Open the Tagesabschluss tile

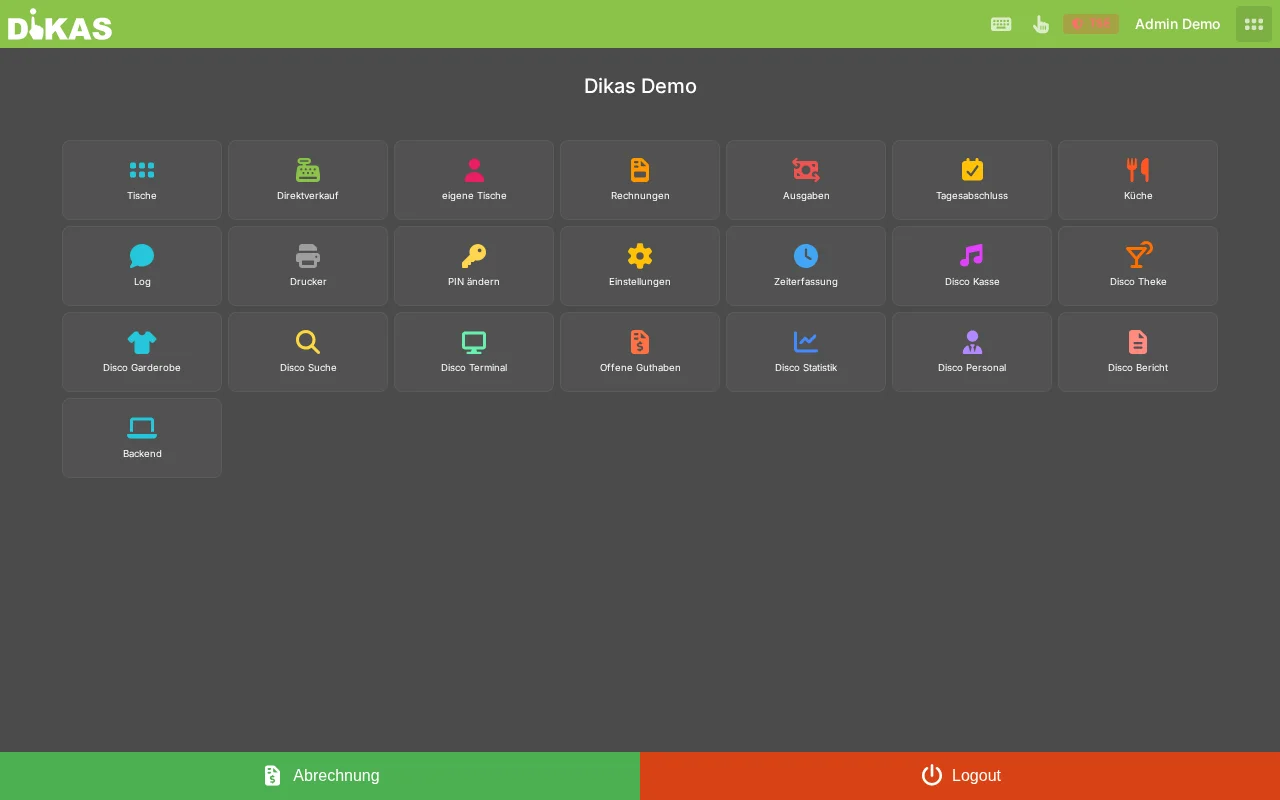tap(972, 180)
